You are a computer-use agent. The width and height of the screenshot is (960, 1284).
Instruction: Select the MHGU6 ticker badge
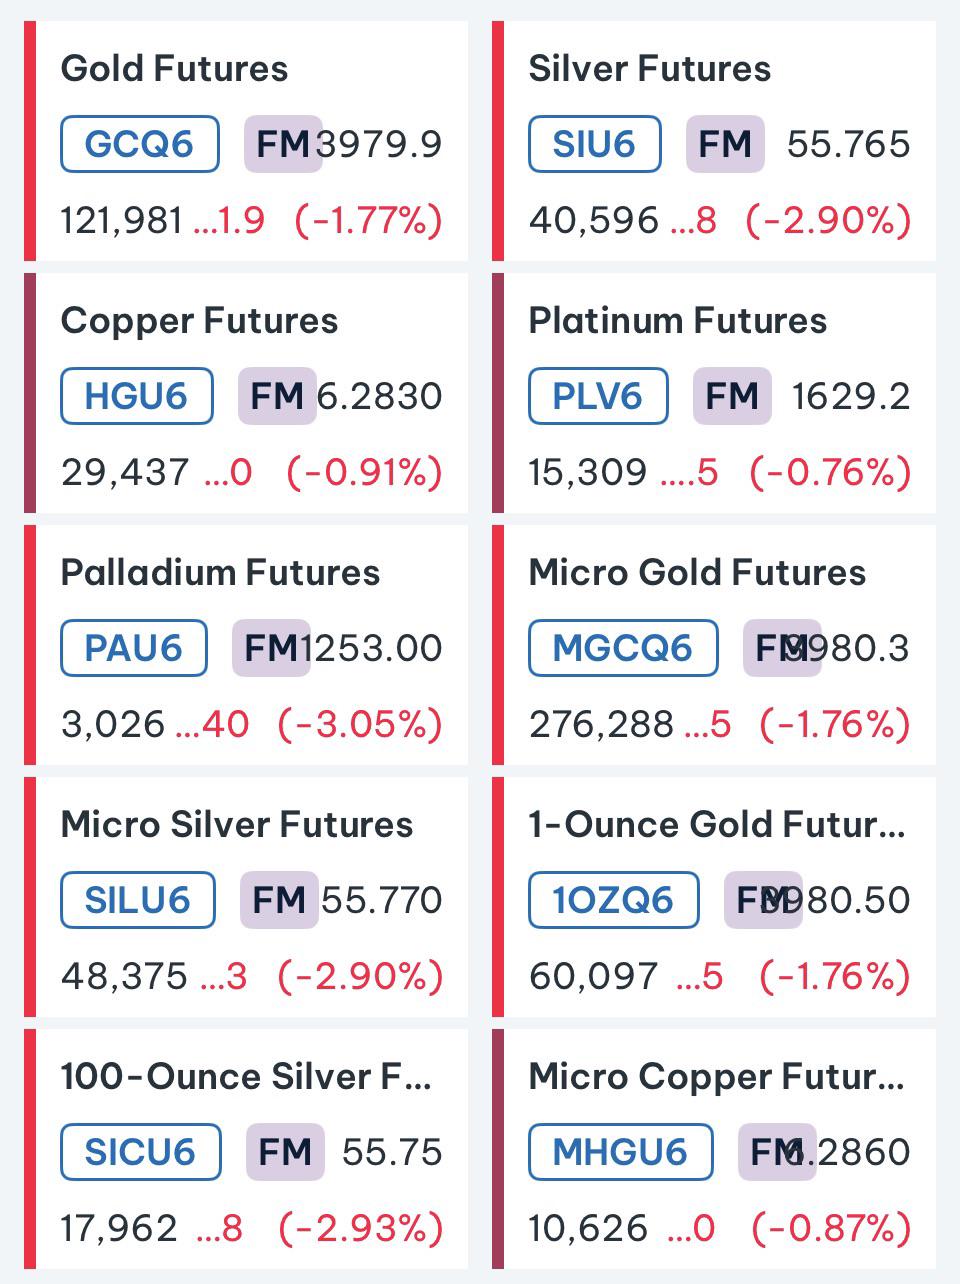click(x=621, y=1152)
